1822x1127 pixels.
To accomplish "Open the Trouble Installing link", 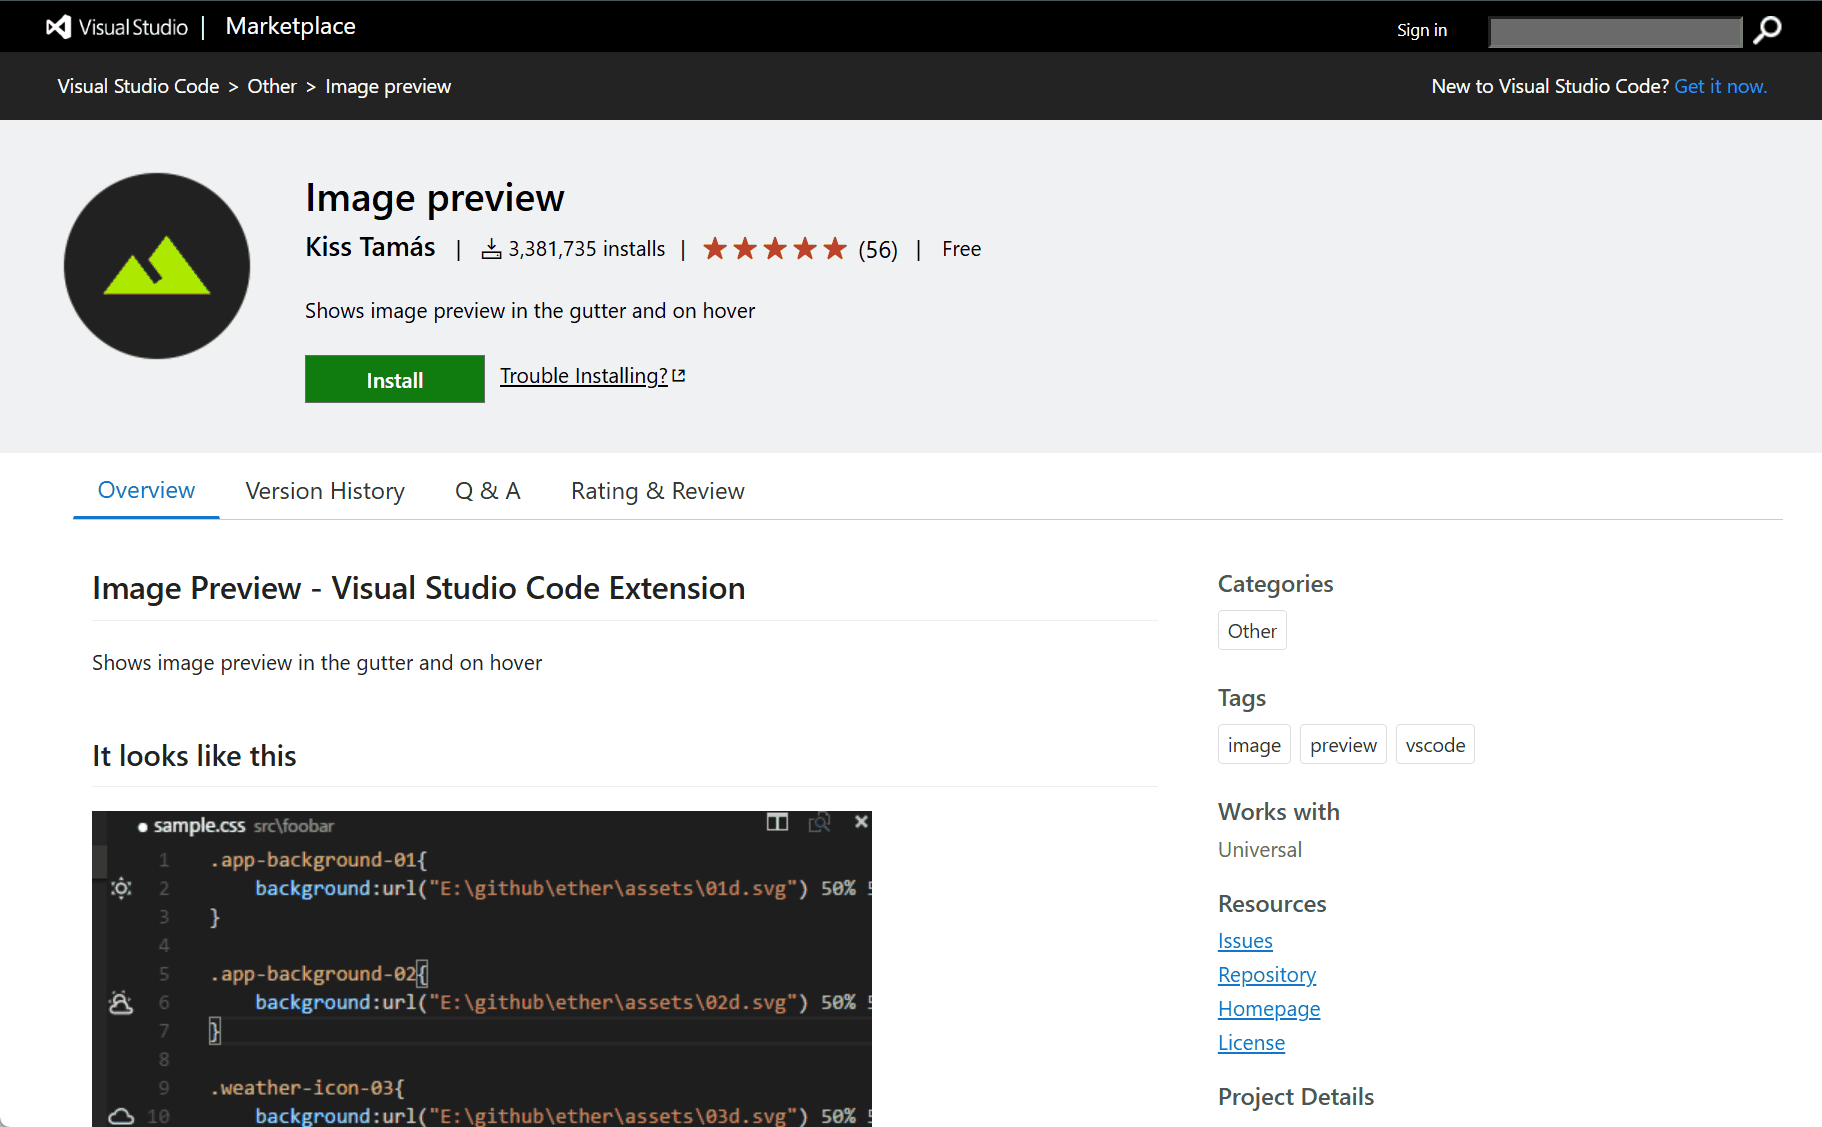I will (584, 376).
